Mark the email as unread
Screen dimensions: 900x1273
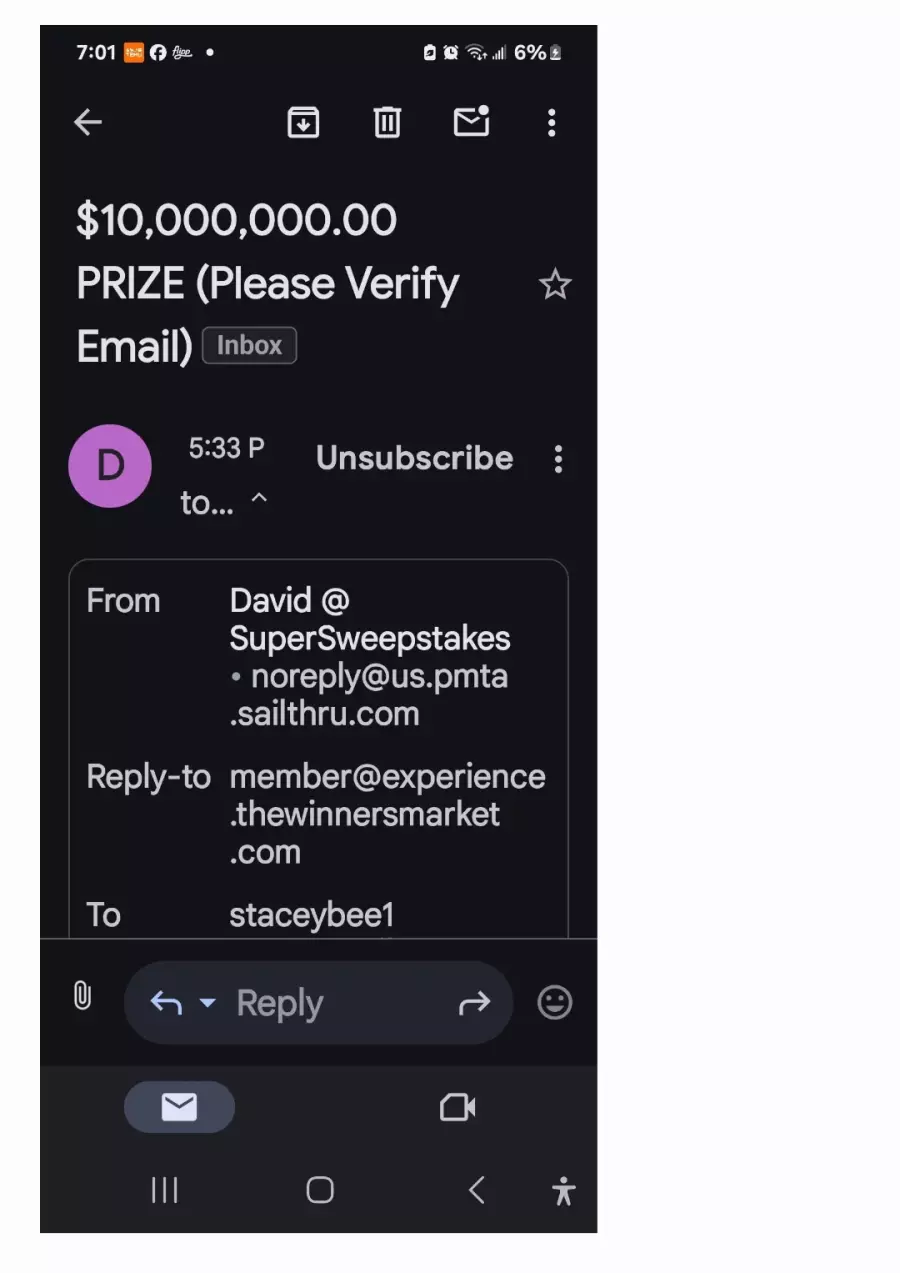point(472,121)
